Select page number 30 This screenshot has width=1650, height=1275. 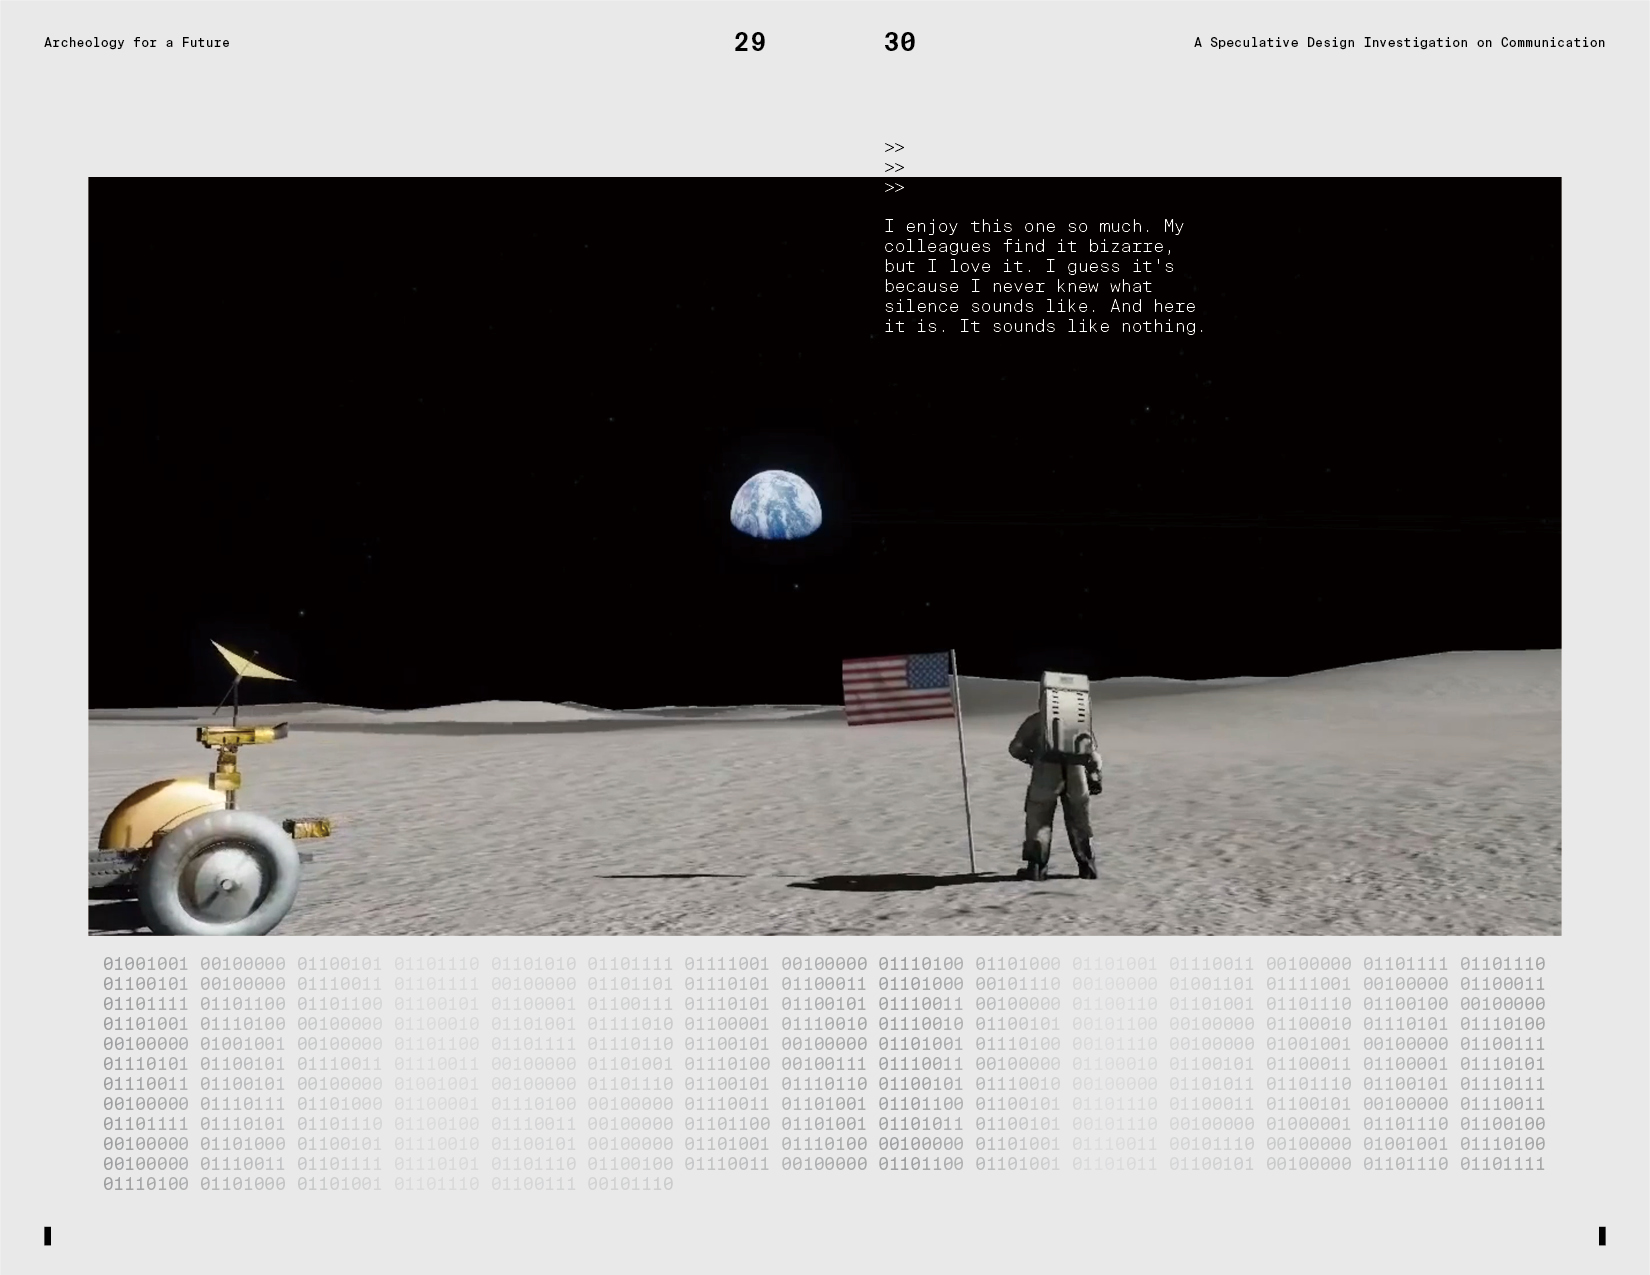pyautogui.click(x=900, y=42)
